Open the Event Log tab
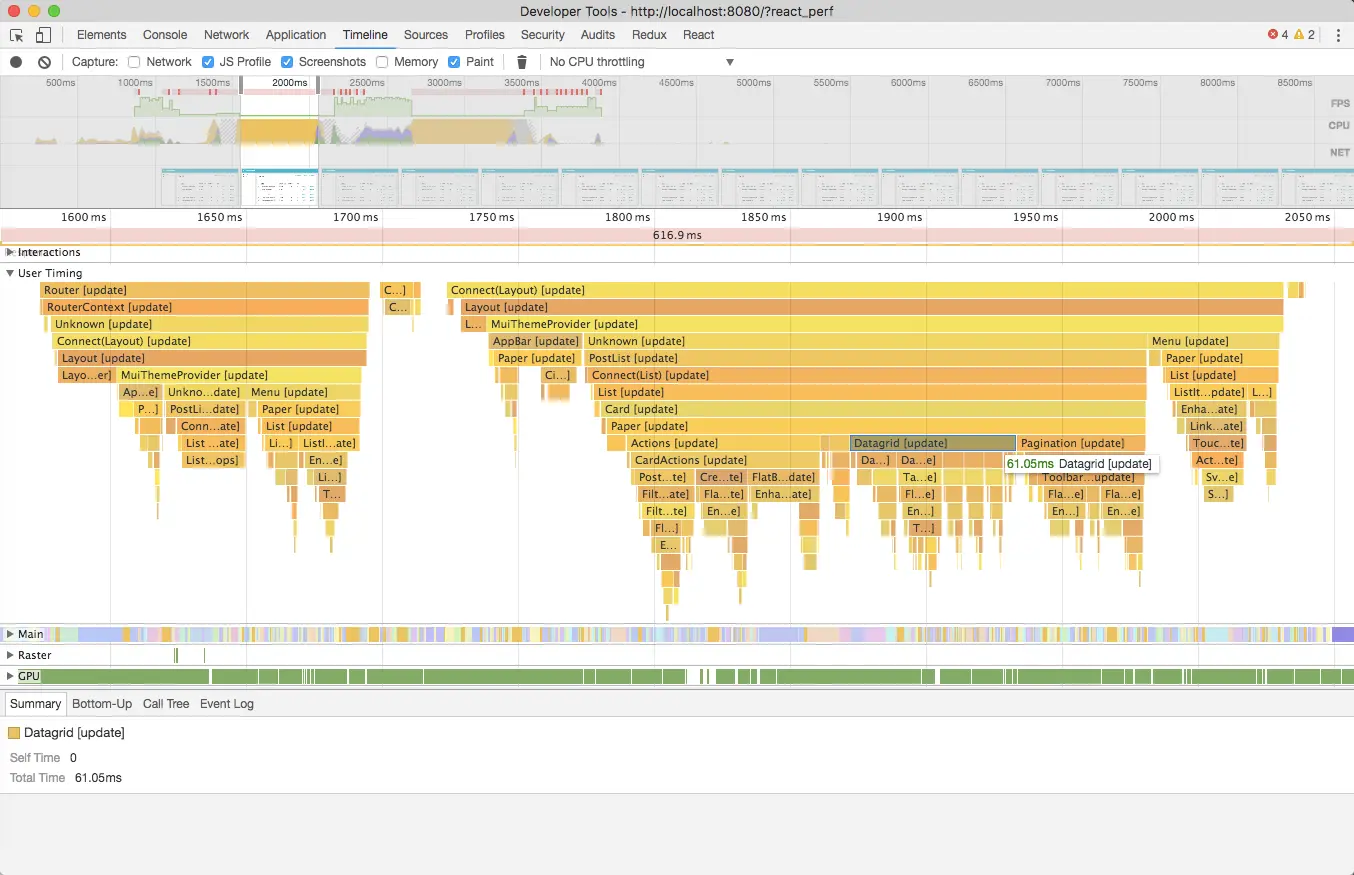The image size is (1354, 875). [x=227, y=703]
